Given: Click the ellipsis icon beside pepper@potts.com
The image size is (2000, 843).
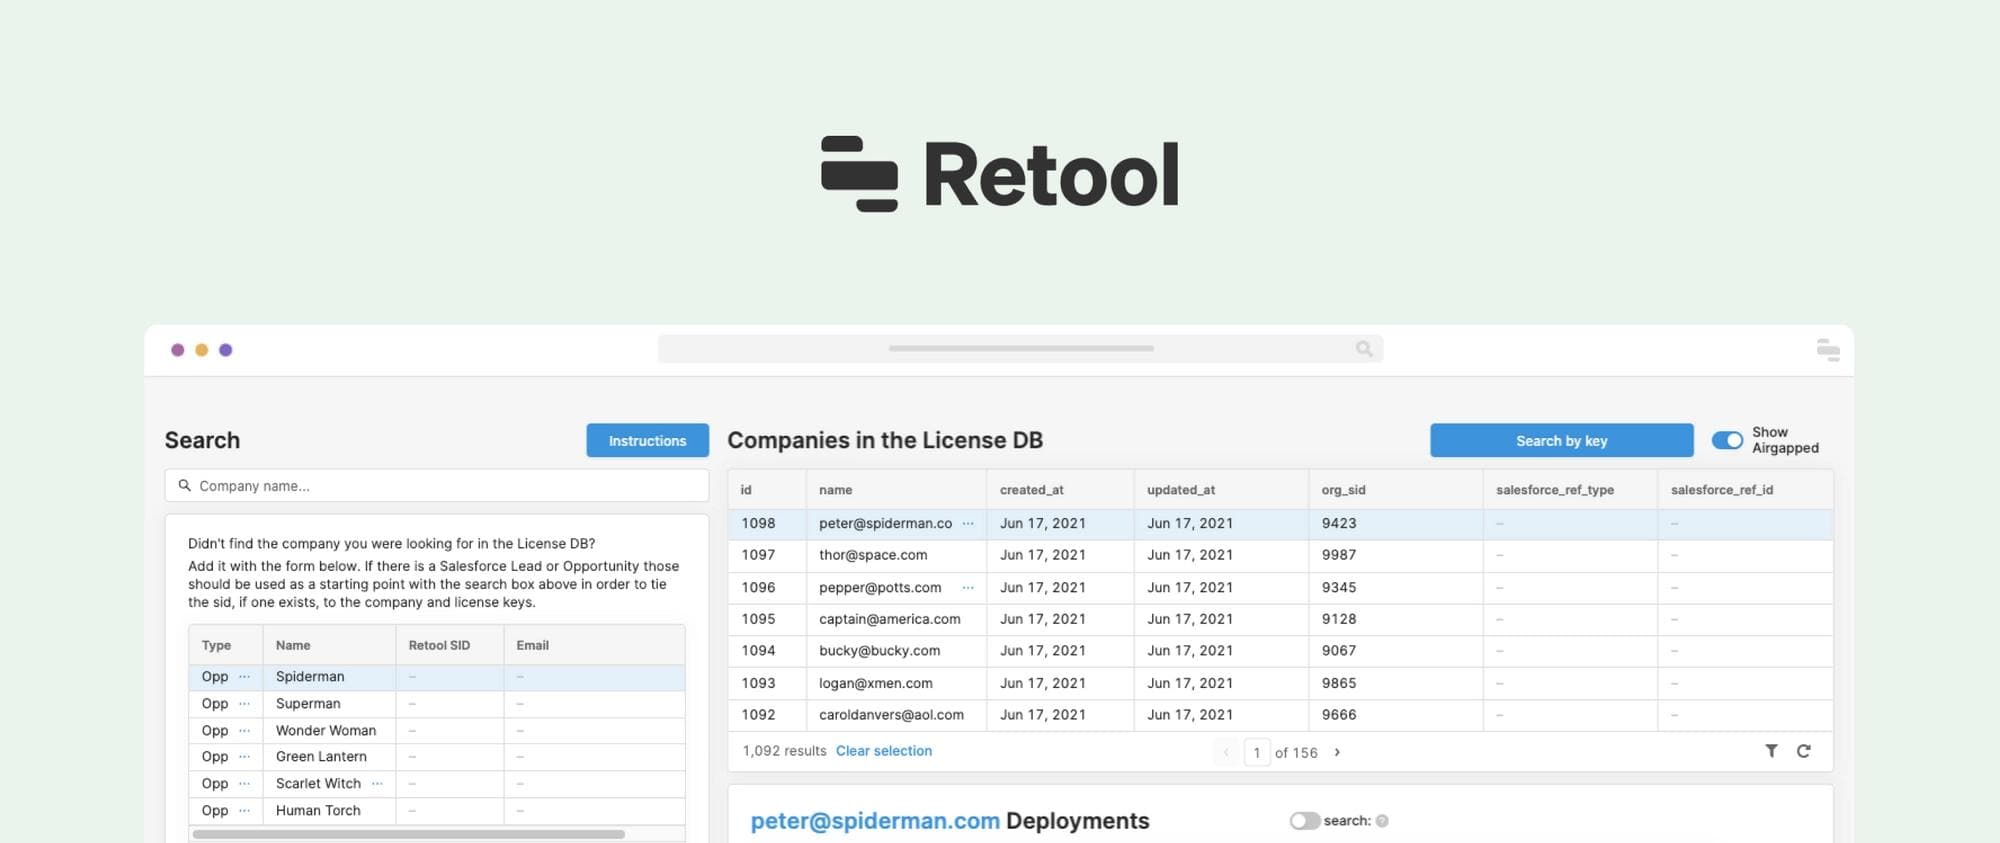Looking at the screenshot, I should 968,587.
